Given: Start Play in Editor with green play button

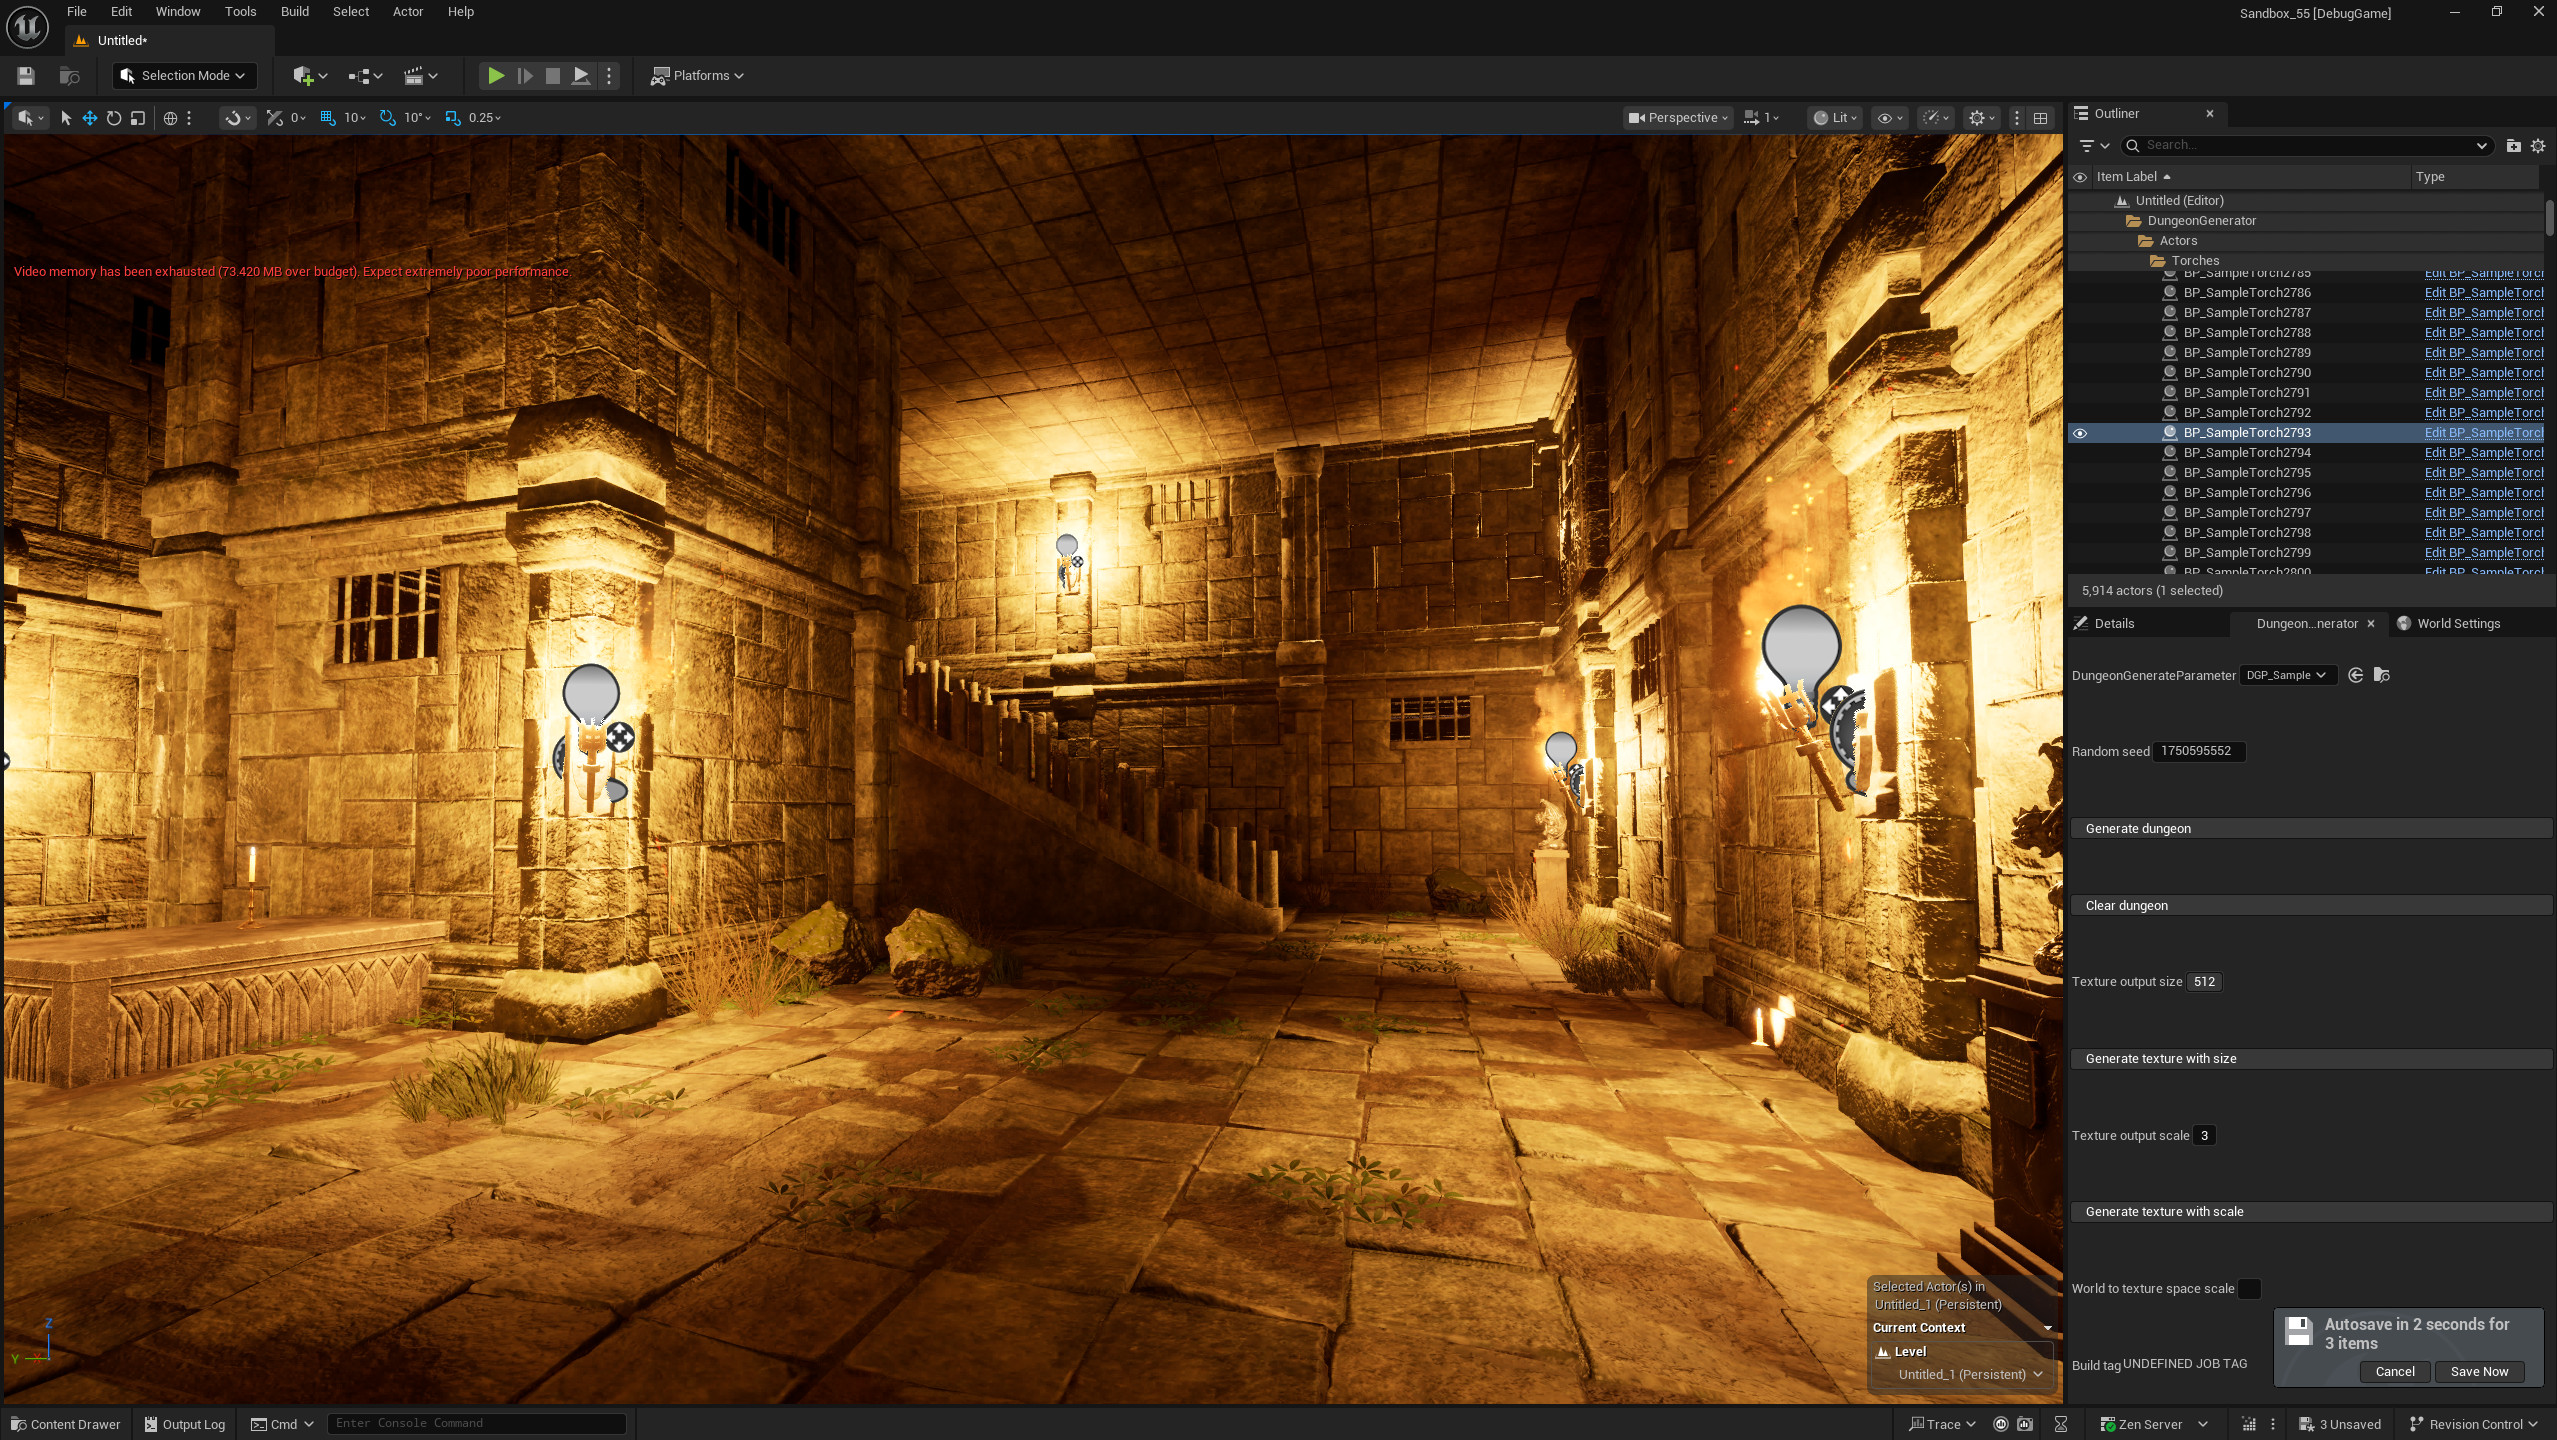Looking at the screenshot, I should 495,76.
